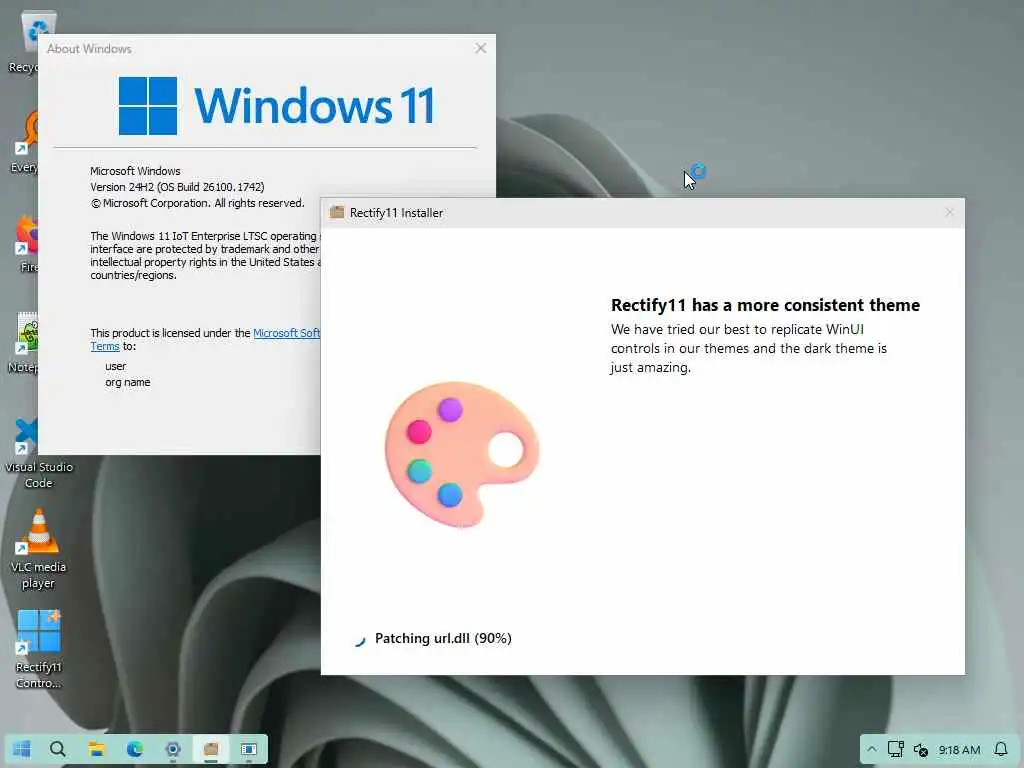Select the Recycle Bin desktop icon
Image resolution: width=1024 pixels, height=768 pixels.
click(24, 40)
